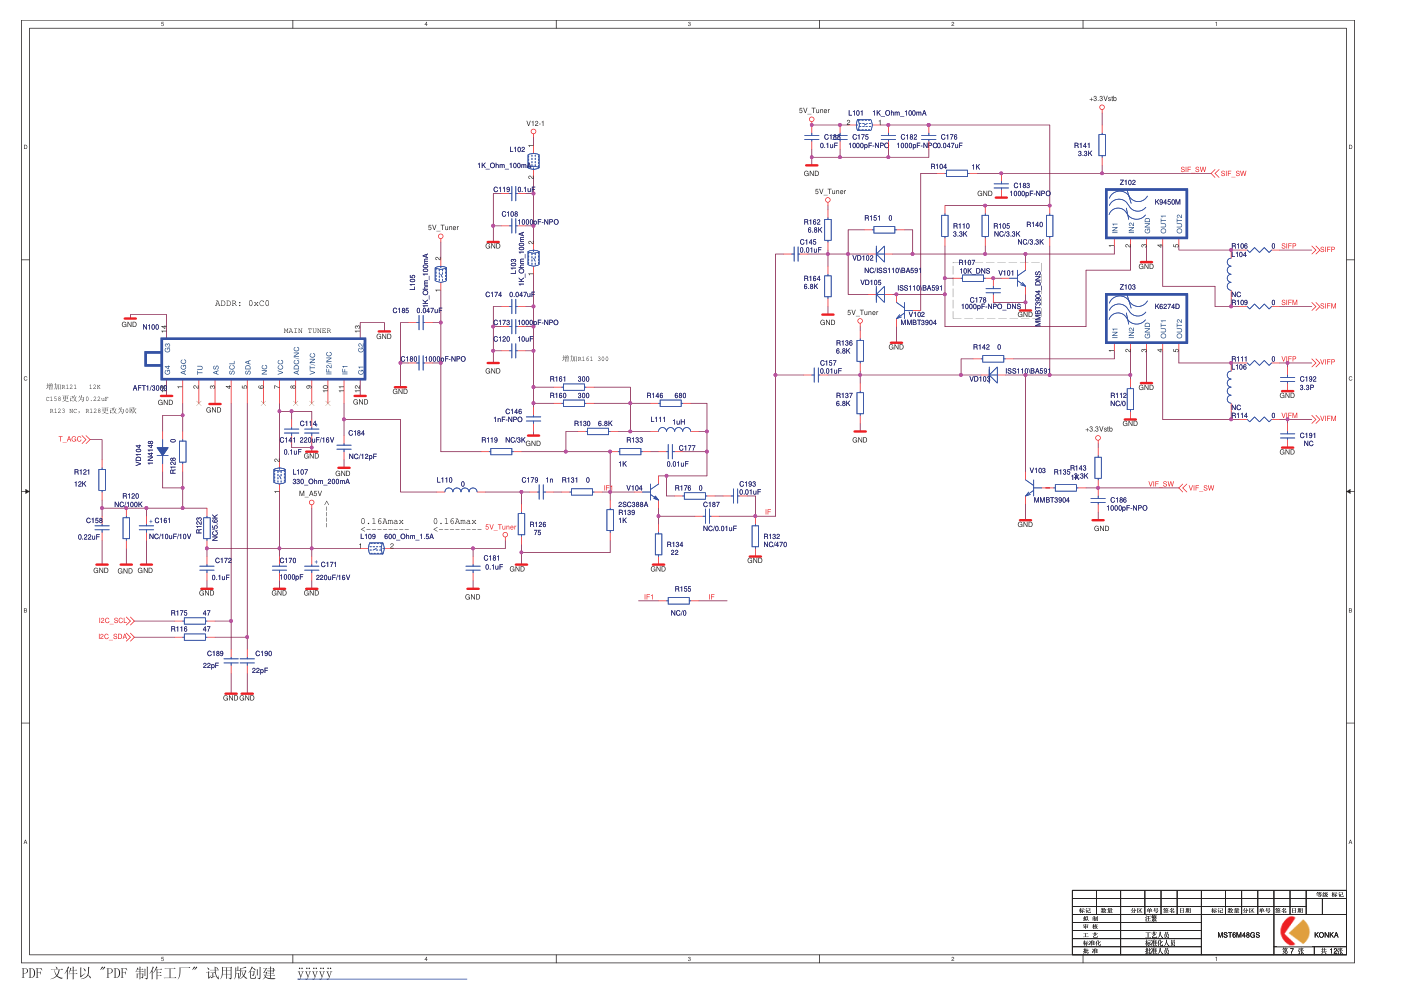Select the L102 inductor label

pos(517,150)
